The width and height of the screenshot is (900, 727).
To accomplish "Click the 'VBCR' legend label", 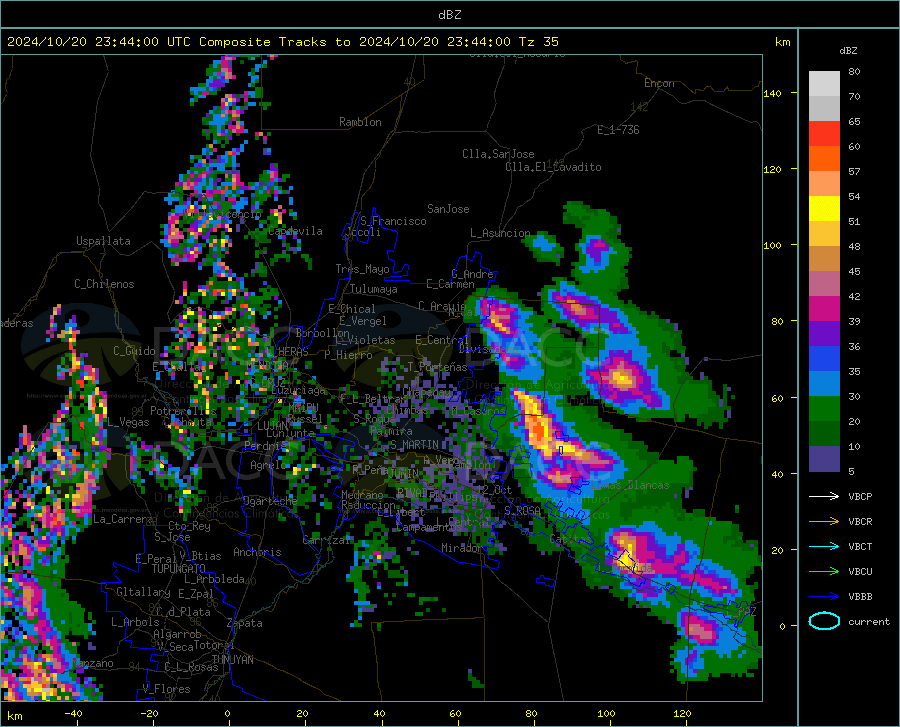I will click(x=860, y=522).
